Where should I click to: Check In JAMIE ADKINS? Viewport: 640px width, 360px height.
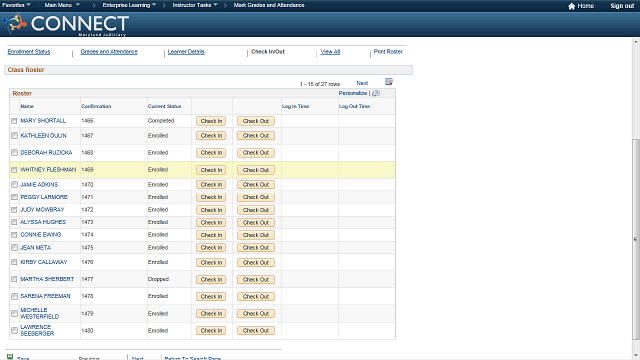(x=211, y=184)
